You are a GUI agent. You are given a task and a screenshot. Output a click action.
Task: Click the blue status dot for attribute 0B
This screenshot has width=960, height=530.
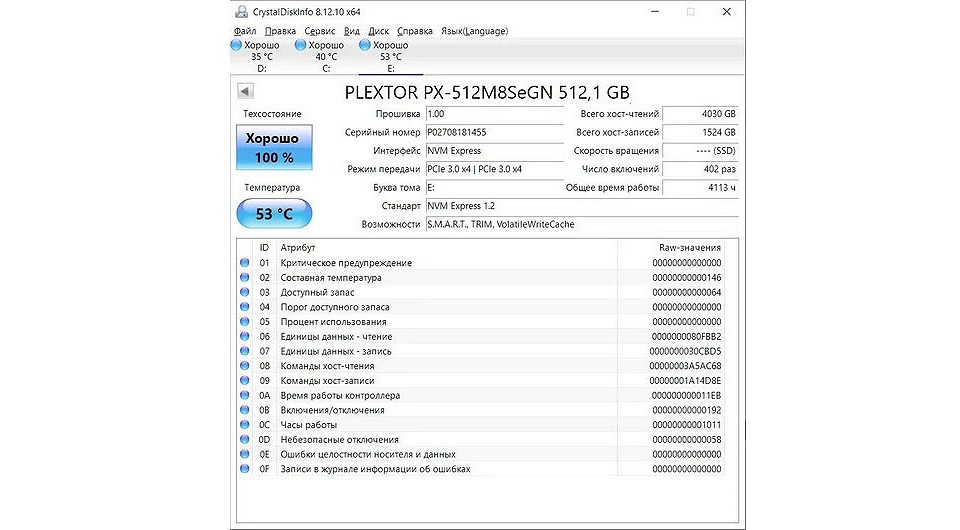coord(245,410)
